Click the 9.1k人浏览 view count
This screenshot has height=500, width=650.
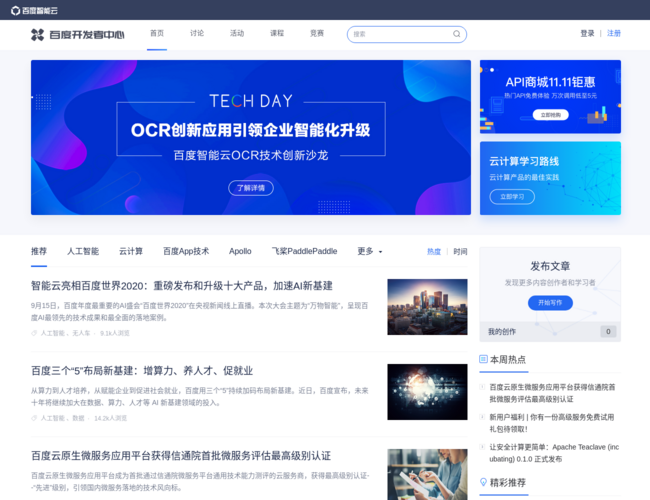click(115, 333)
